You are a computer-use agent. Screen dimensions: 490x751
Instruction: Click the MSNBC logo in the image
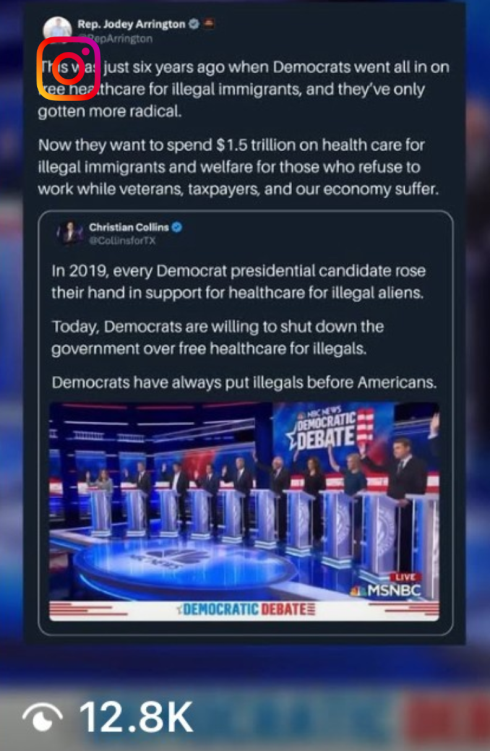pyautogui.click(x=385, y=591)
